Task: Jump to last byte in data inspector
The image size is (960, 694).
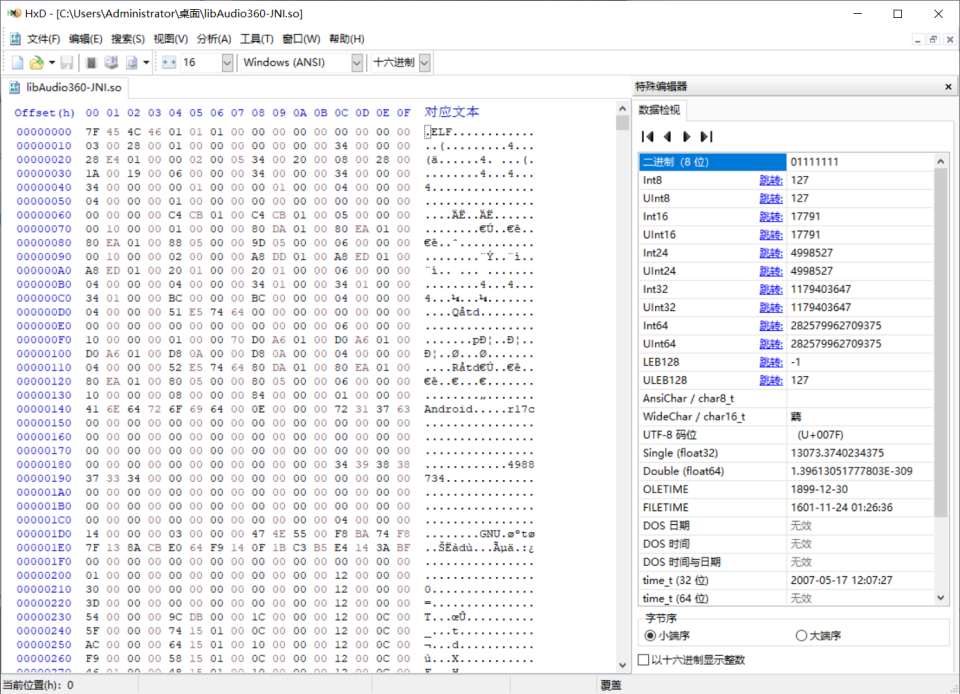Action: point(706,136)
